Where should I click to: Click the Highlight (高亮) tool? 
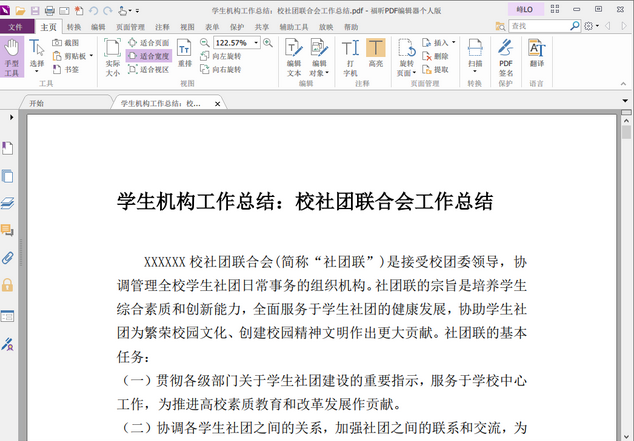tap(376, 55)
